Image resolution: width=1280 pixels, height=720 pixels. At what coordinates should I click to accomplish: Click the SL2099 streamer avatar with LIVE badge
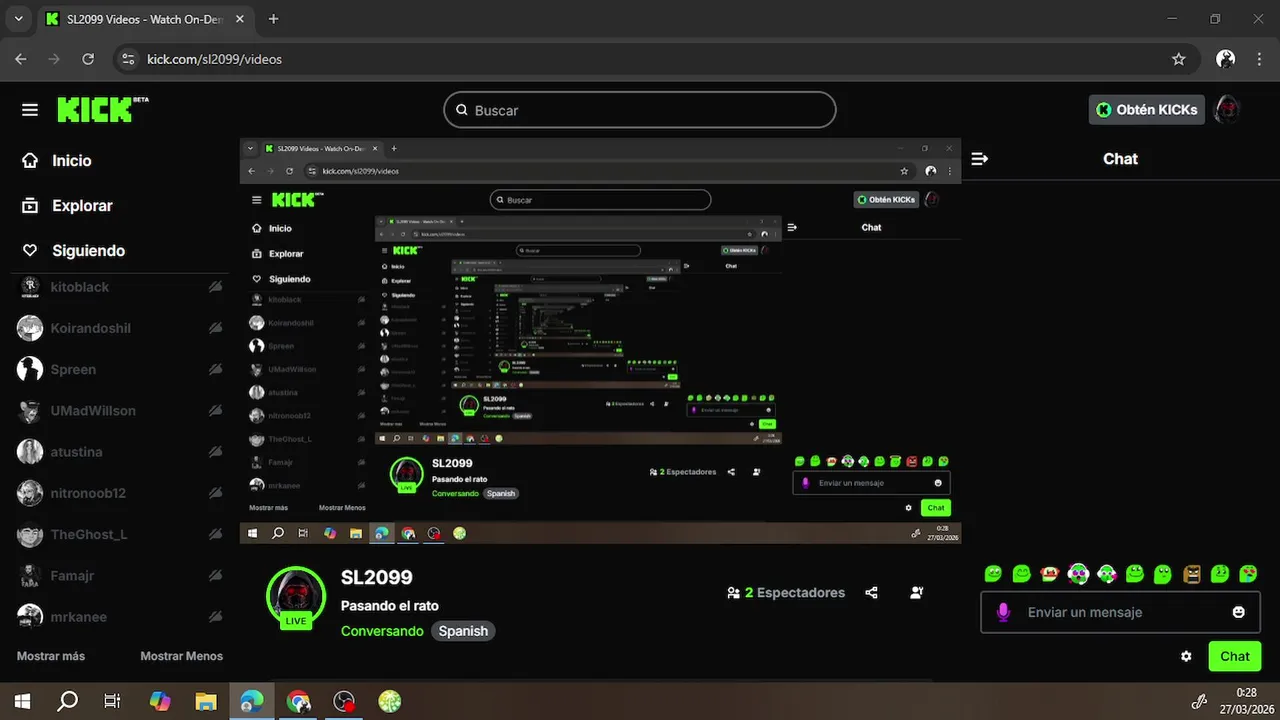pos(296,596)
